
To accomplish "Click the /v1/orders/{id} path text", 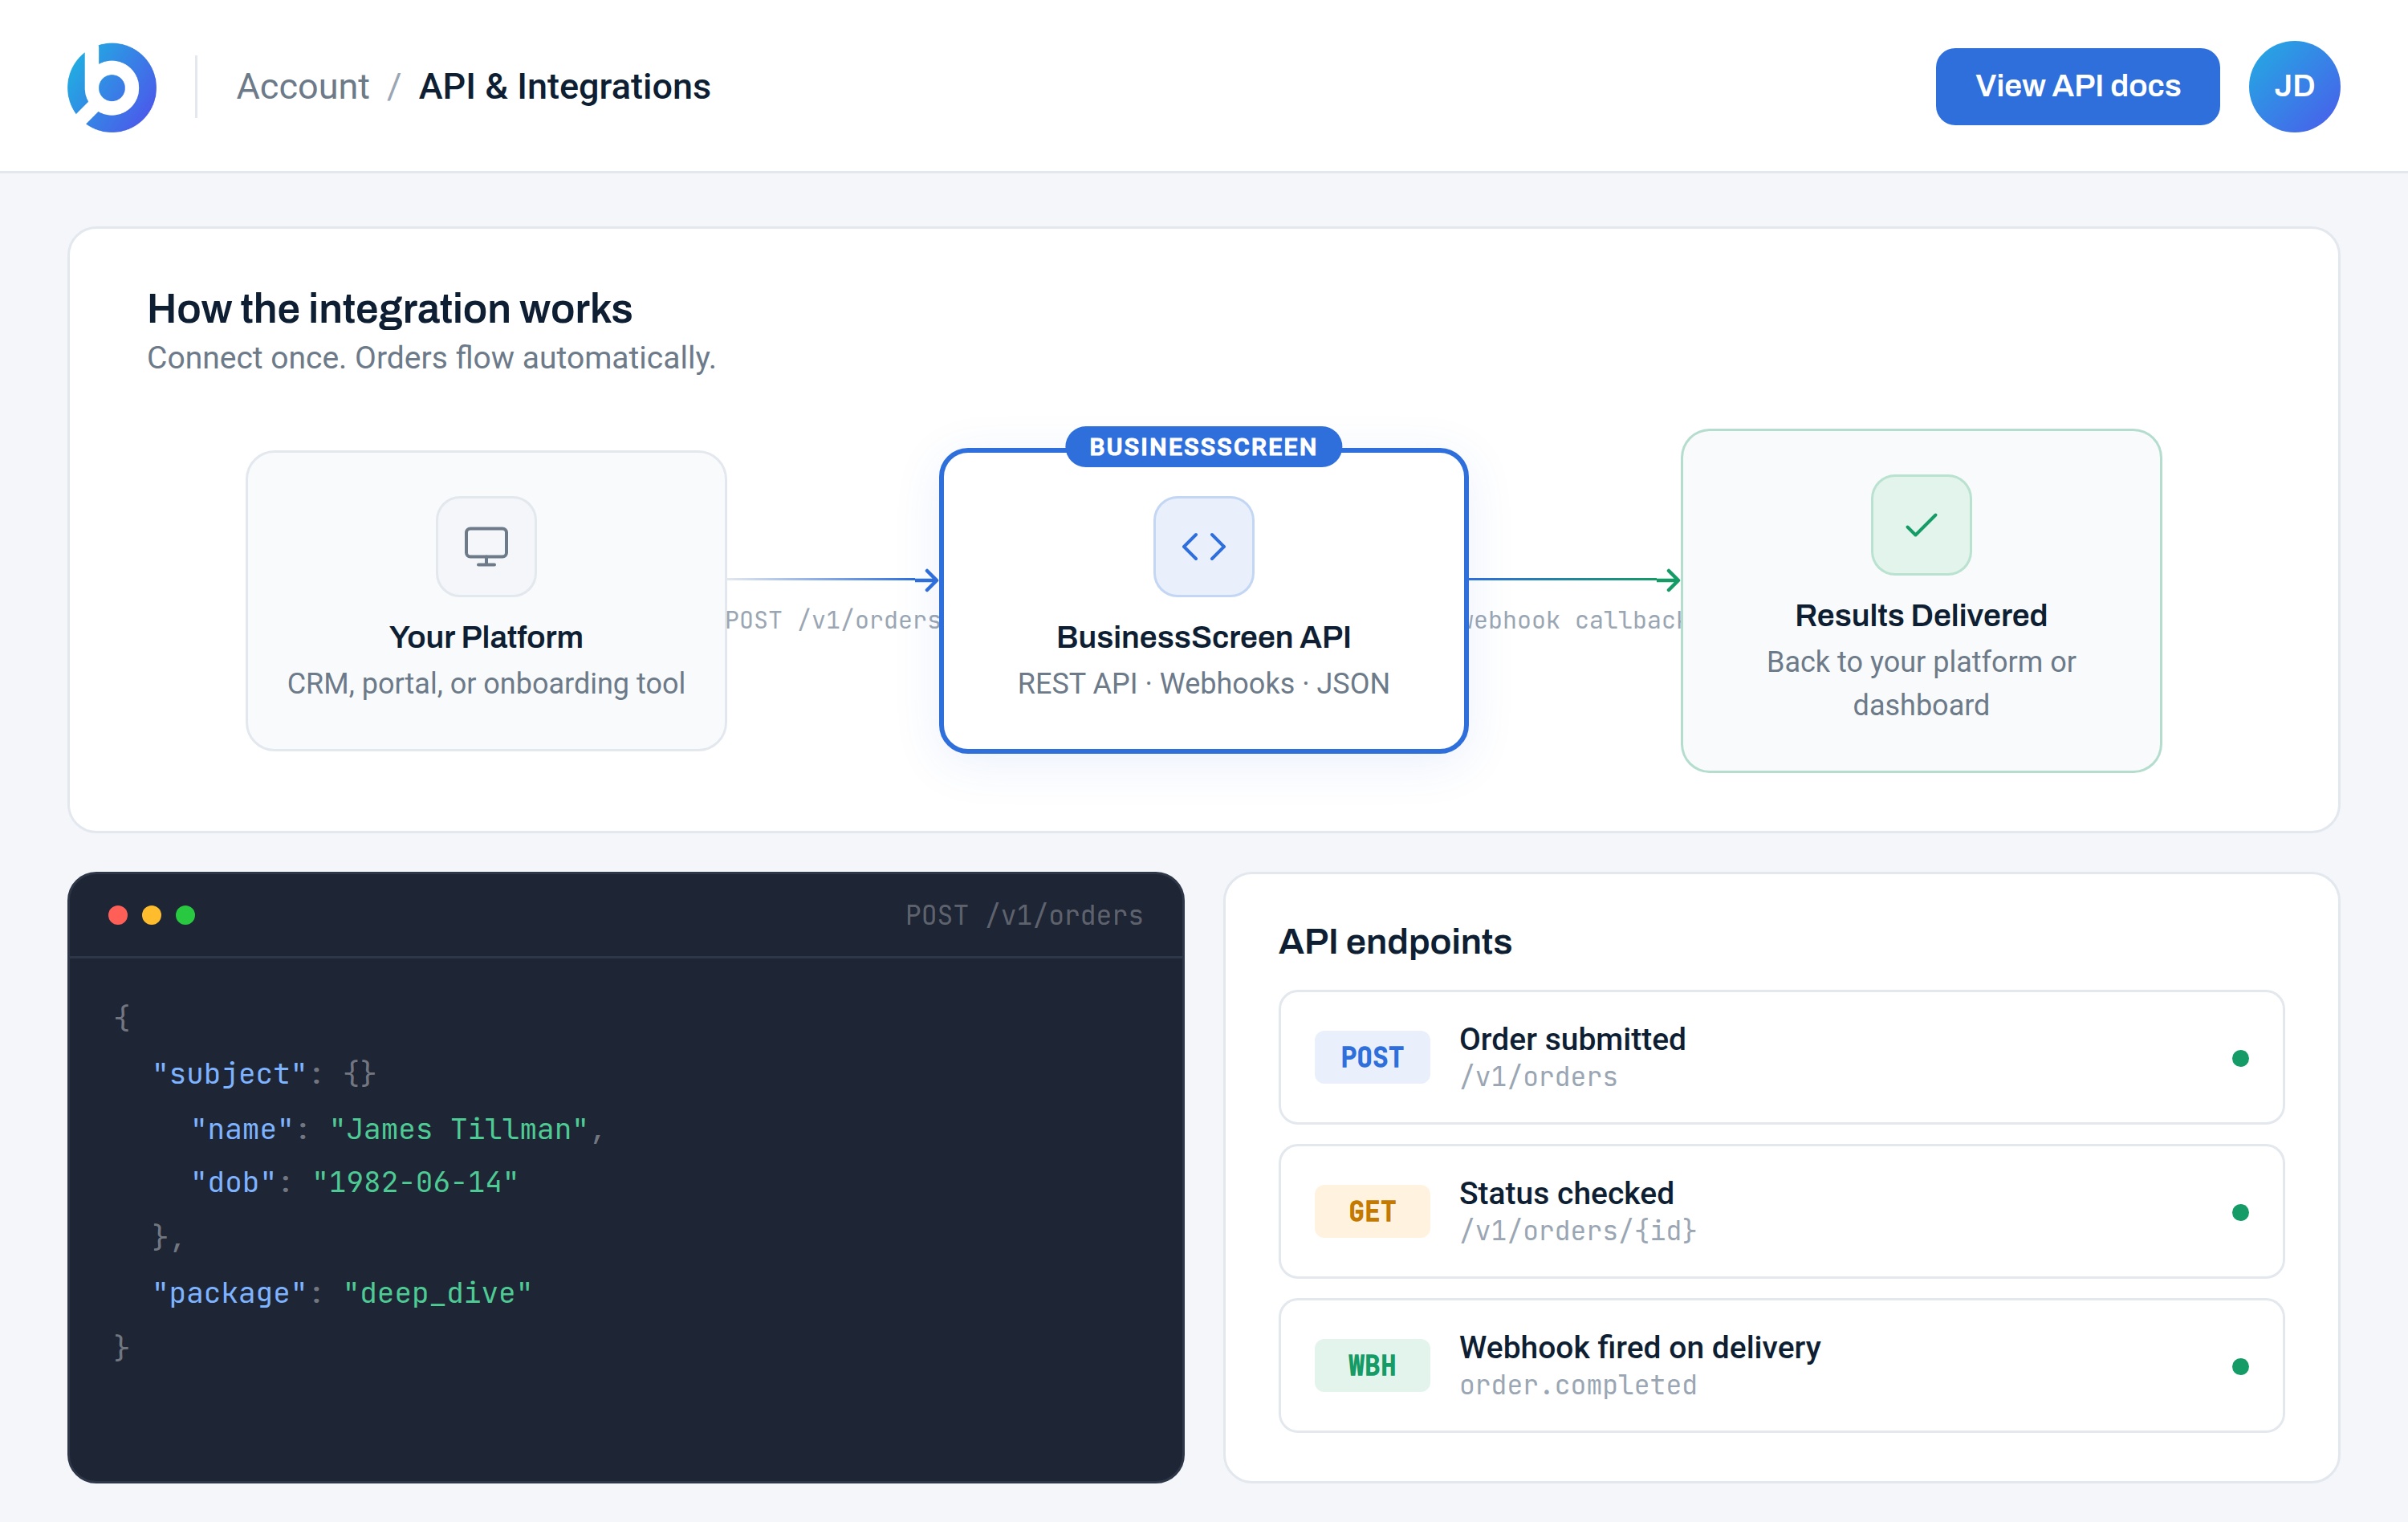I will pyautogui.click(x=1578, y=1231).
